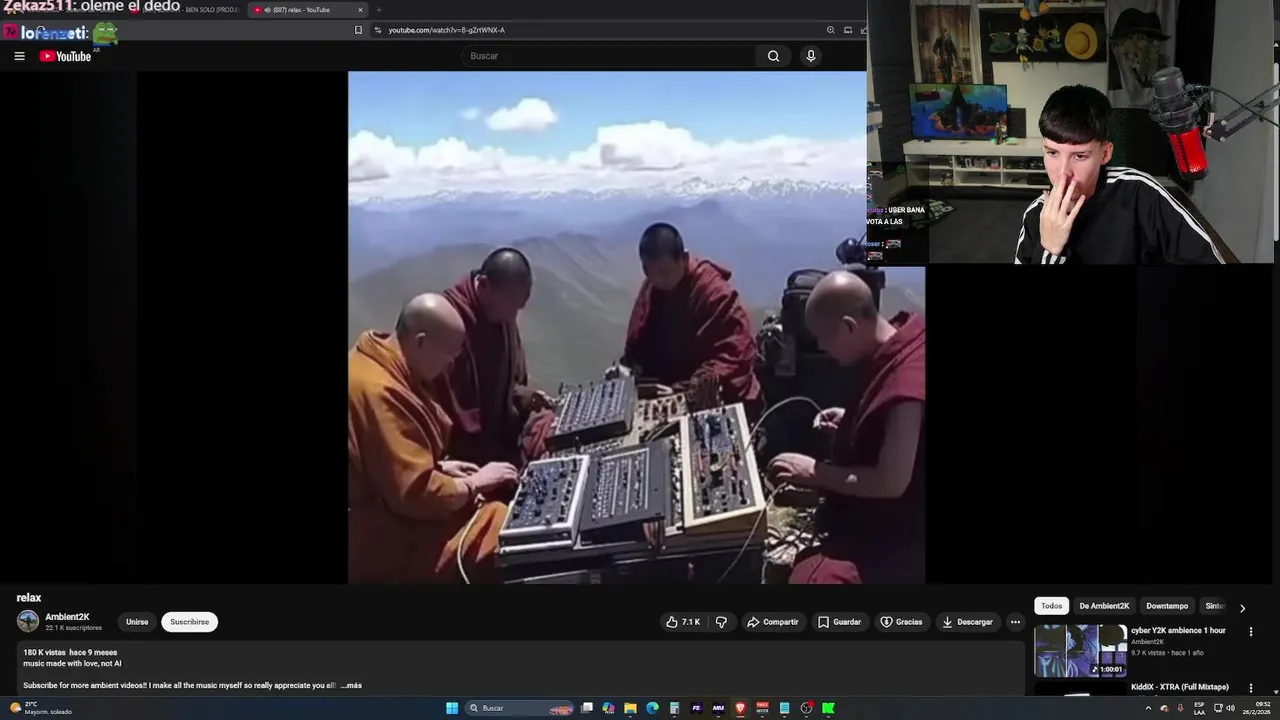Launch Microsoft Edge from taskbar
The image size is (1280, 720).
pos(652,708)
